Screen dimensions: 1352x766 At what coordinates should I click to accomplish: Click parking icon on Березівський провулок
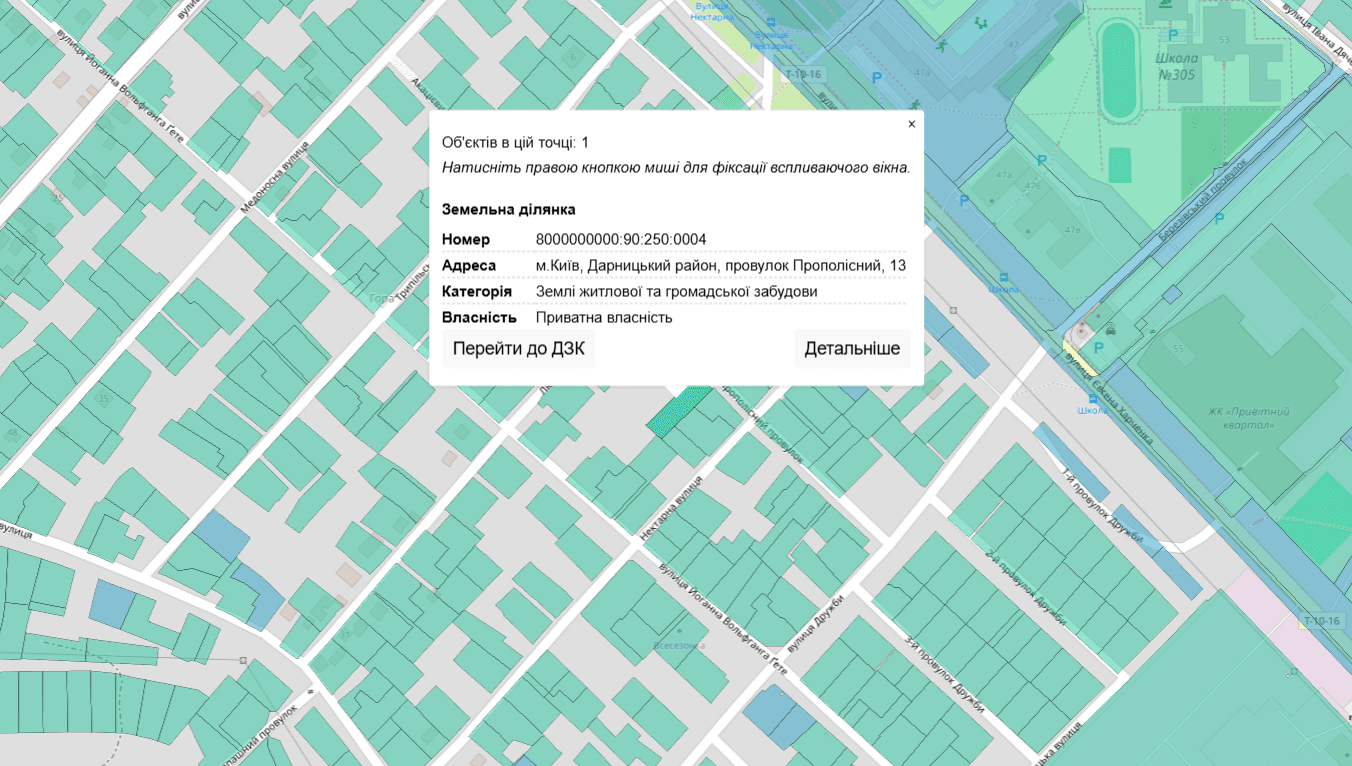click(1219, 217)
